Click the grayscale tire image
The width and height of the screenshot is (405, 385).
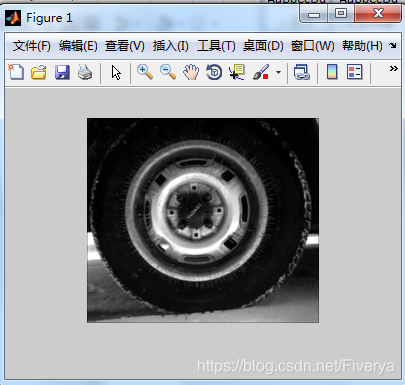203,220
